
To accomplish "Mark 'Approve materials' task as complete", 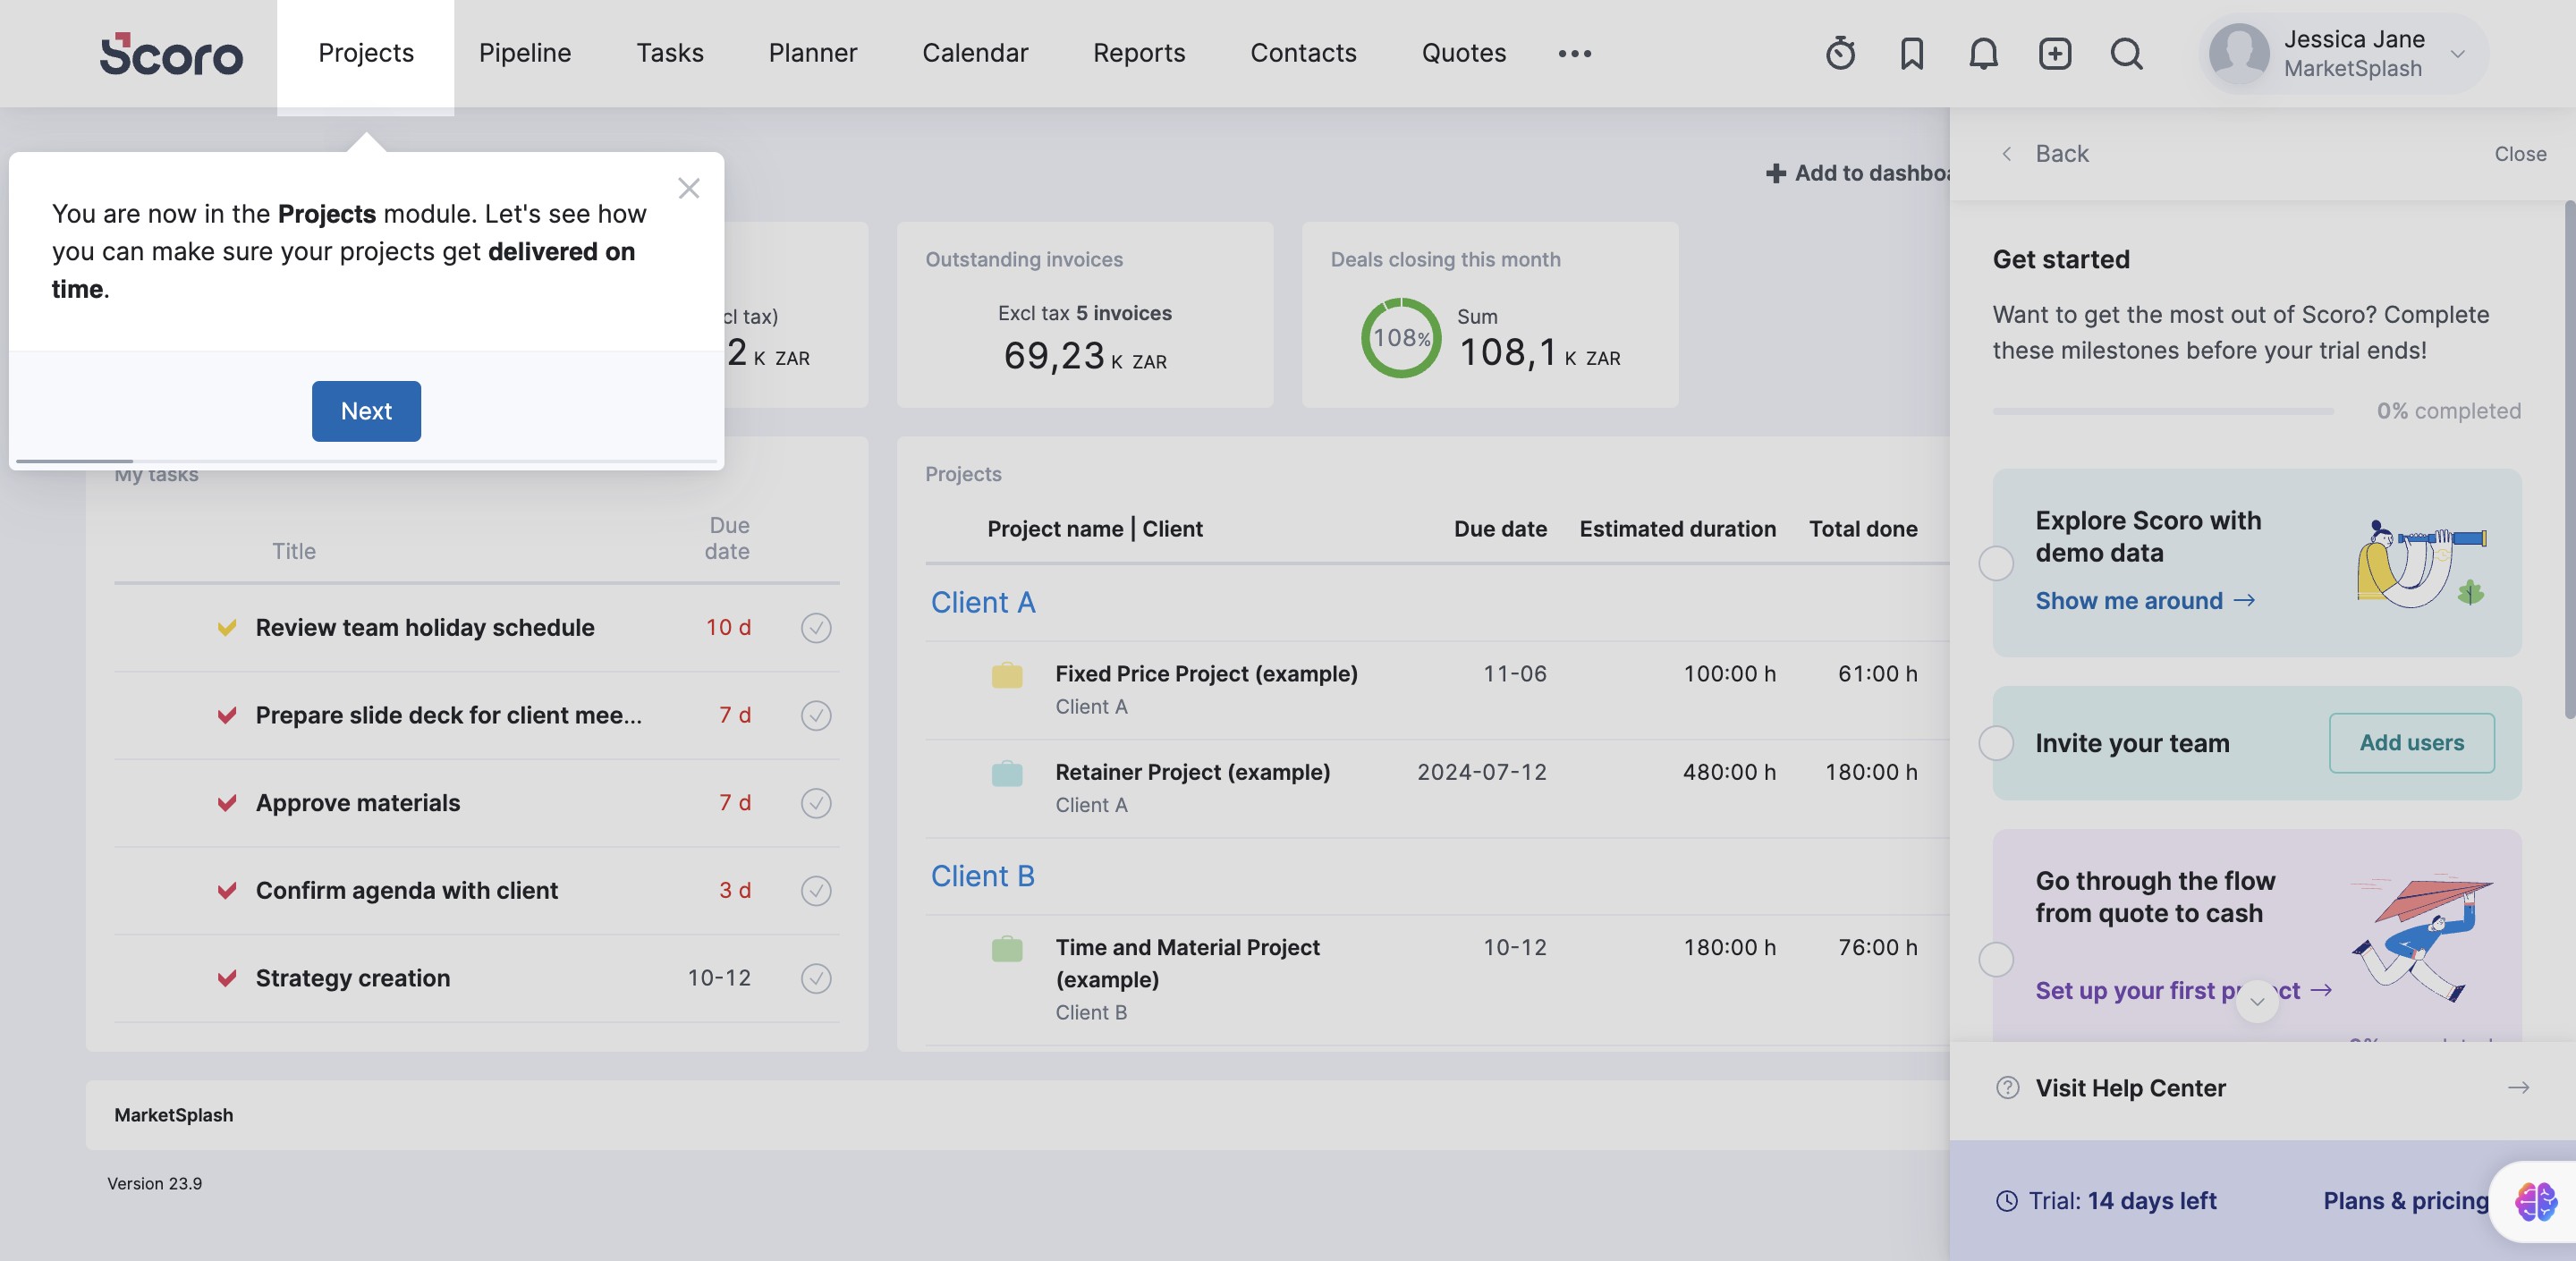I will coord(816,803).
